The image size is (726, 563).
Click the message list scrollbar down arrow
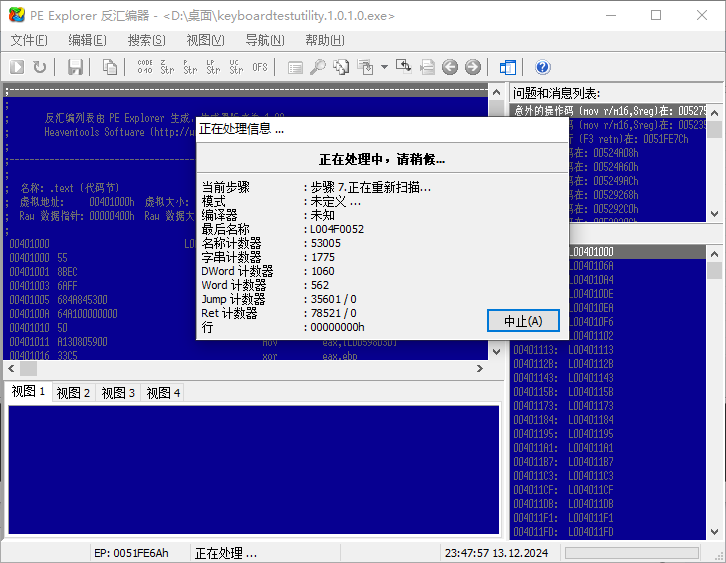tap(714, 214)
